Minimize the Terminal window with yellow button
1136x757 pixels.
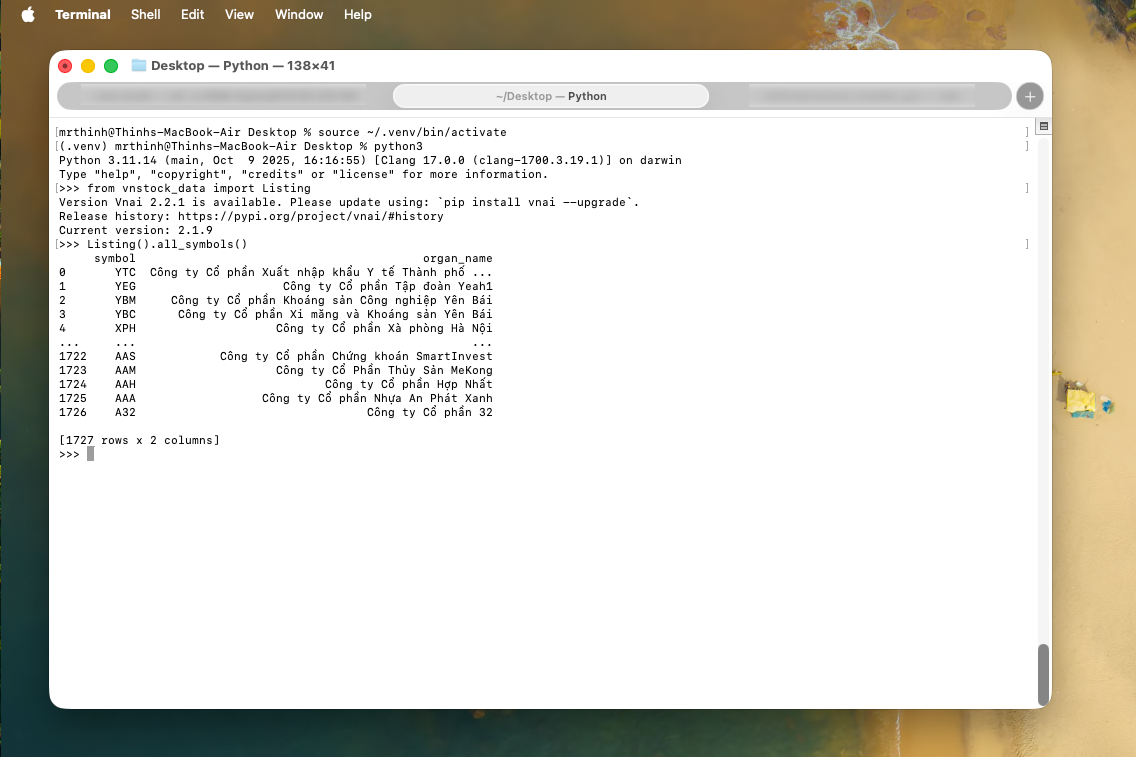[x=88, y=66]
